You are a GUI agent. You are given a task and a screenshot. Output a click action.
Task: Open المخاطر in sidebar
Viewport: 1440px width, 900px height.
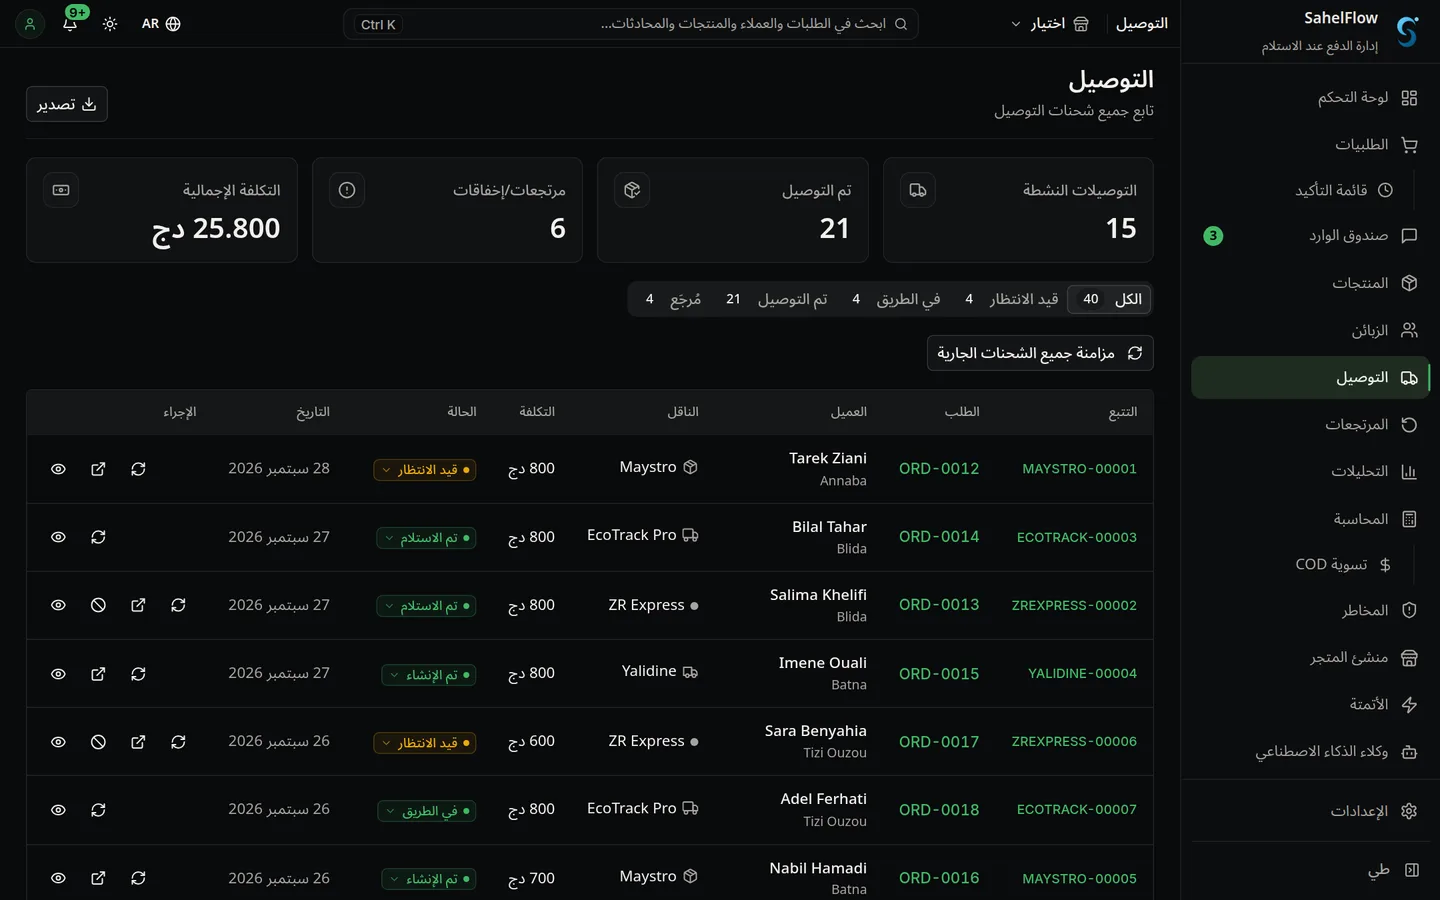click(1310, 610)
